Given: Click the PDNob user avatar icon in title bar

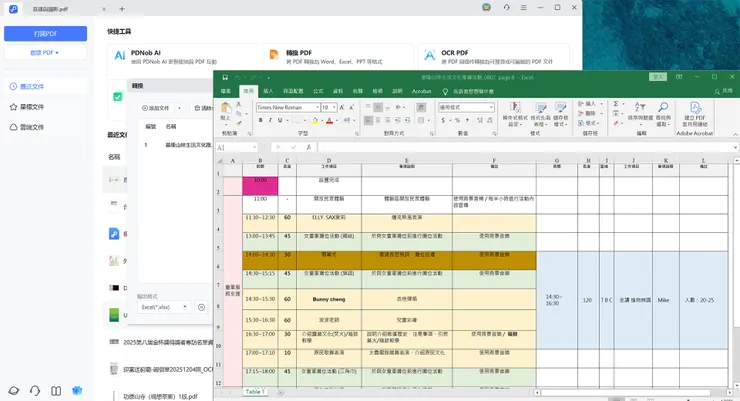Looking at the screenshot, I should click(487, 8).
